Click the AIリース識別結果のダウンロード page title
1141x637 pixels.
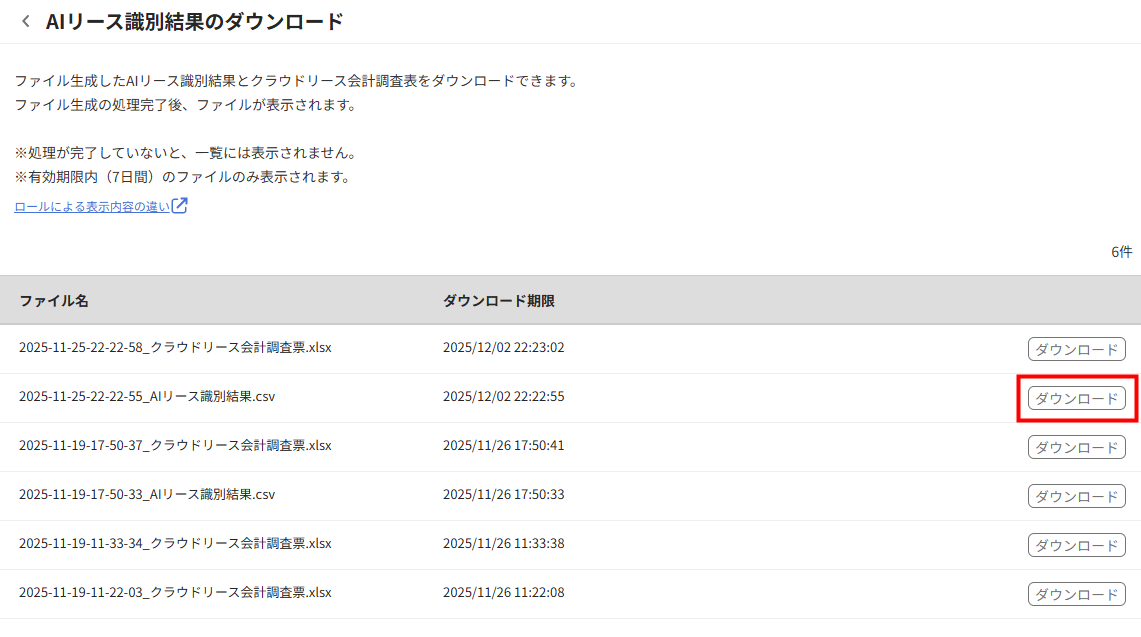(194, 21)
